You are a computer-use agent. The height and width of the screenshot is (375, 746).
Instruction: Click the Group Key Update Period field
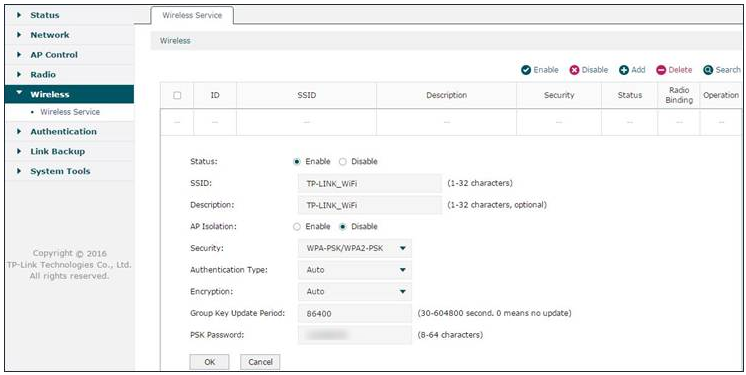[354, 314]
